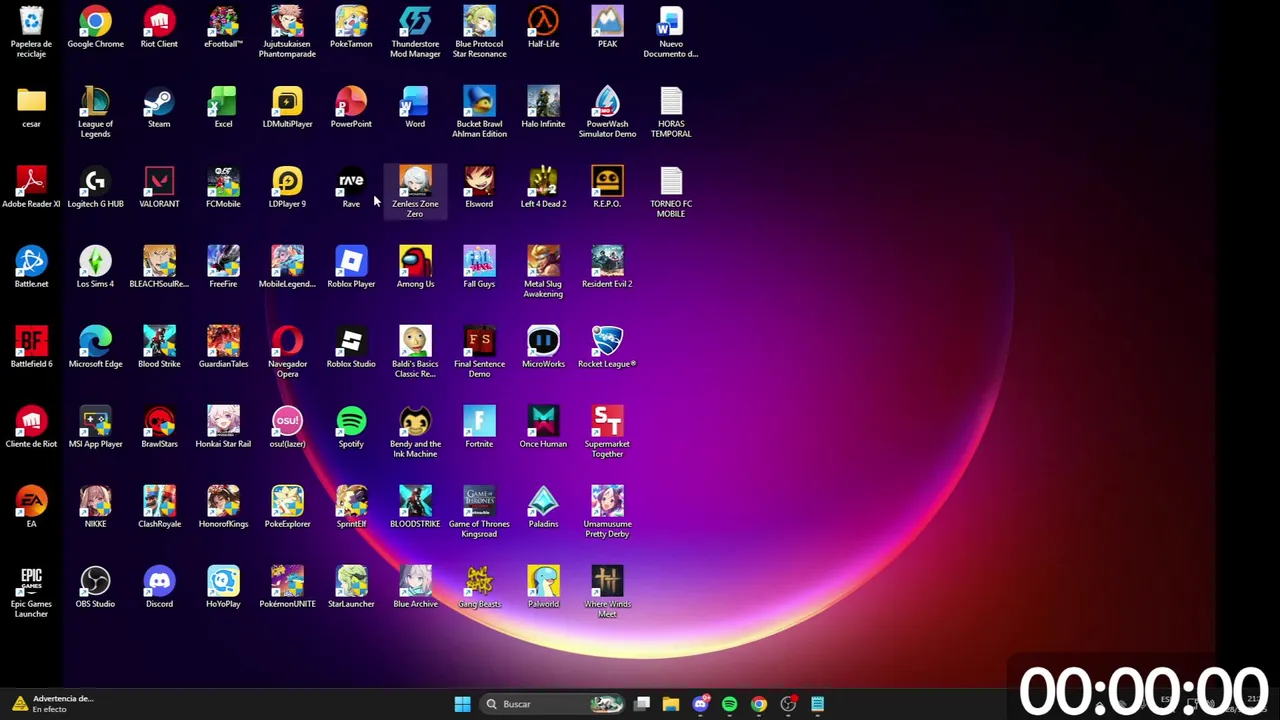Select the Umamusume Pretty Derby icon
Screen dimensions: 1280x720
point(607,512)
